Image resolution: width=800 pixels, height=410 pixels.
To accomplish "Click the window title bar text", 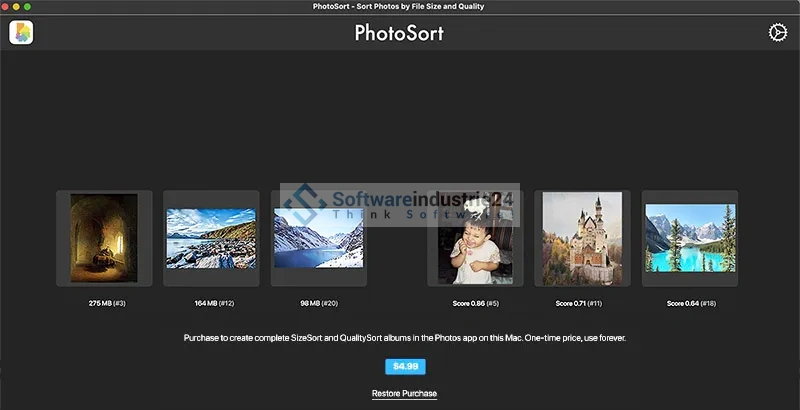I will 400,7.
